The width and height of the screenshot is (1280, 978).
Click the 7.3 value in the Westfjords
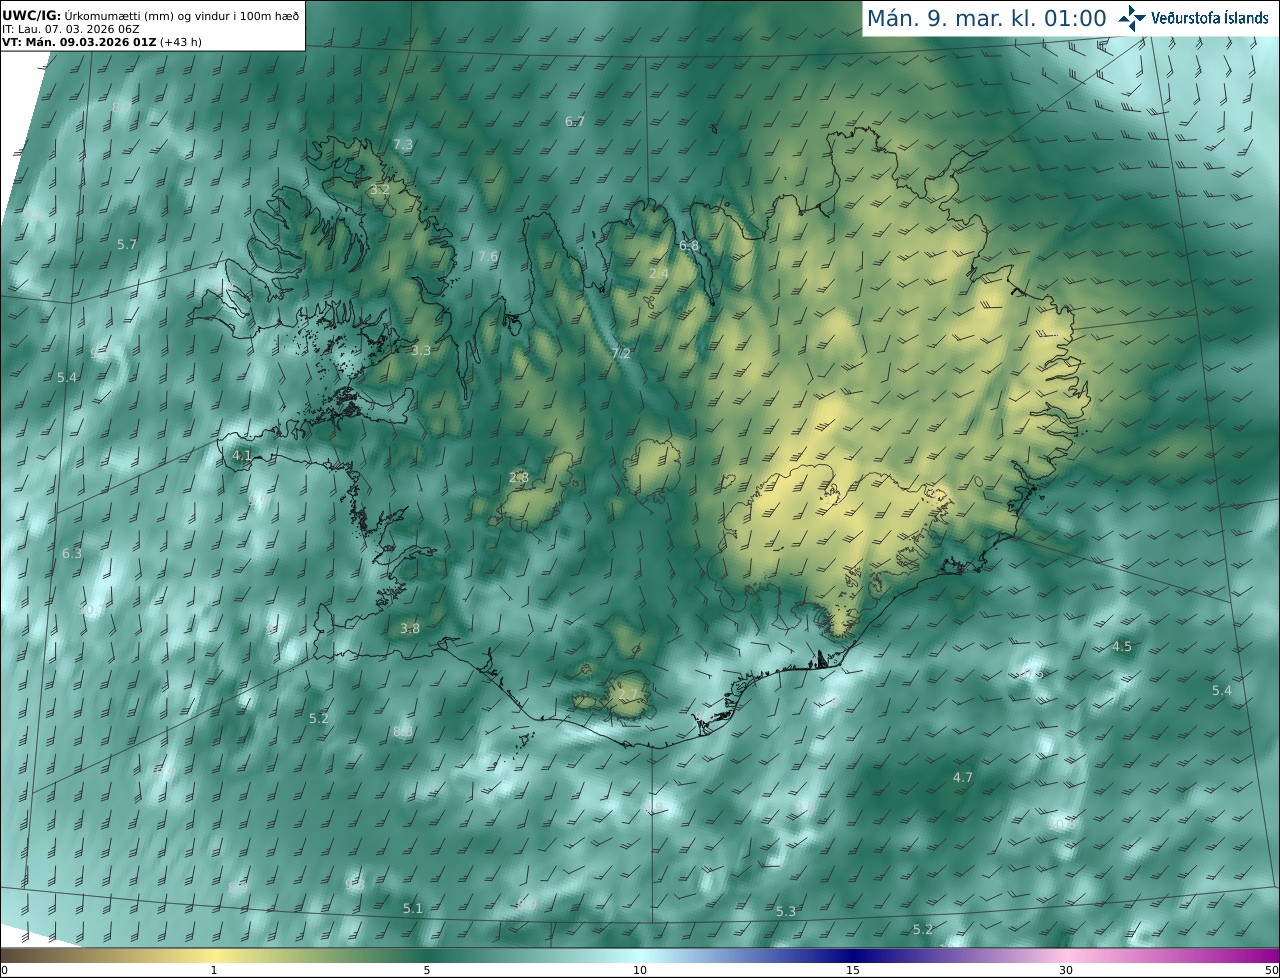pyautogui.click(x=402, y=145)
